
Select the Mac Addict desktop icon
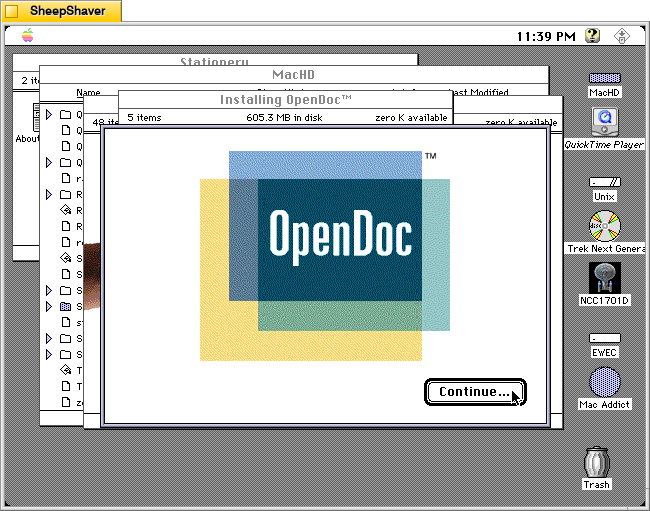604,383
